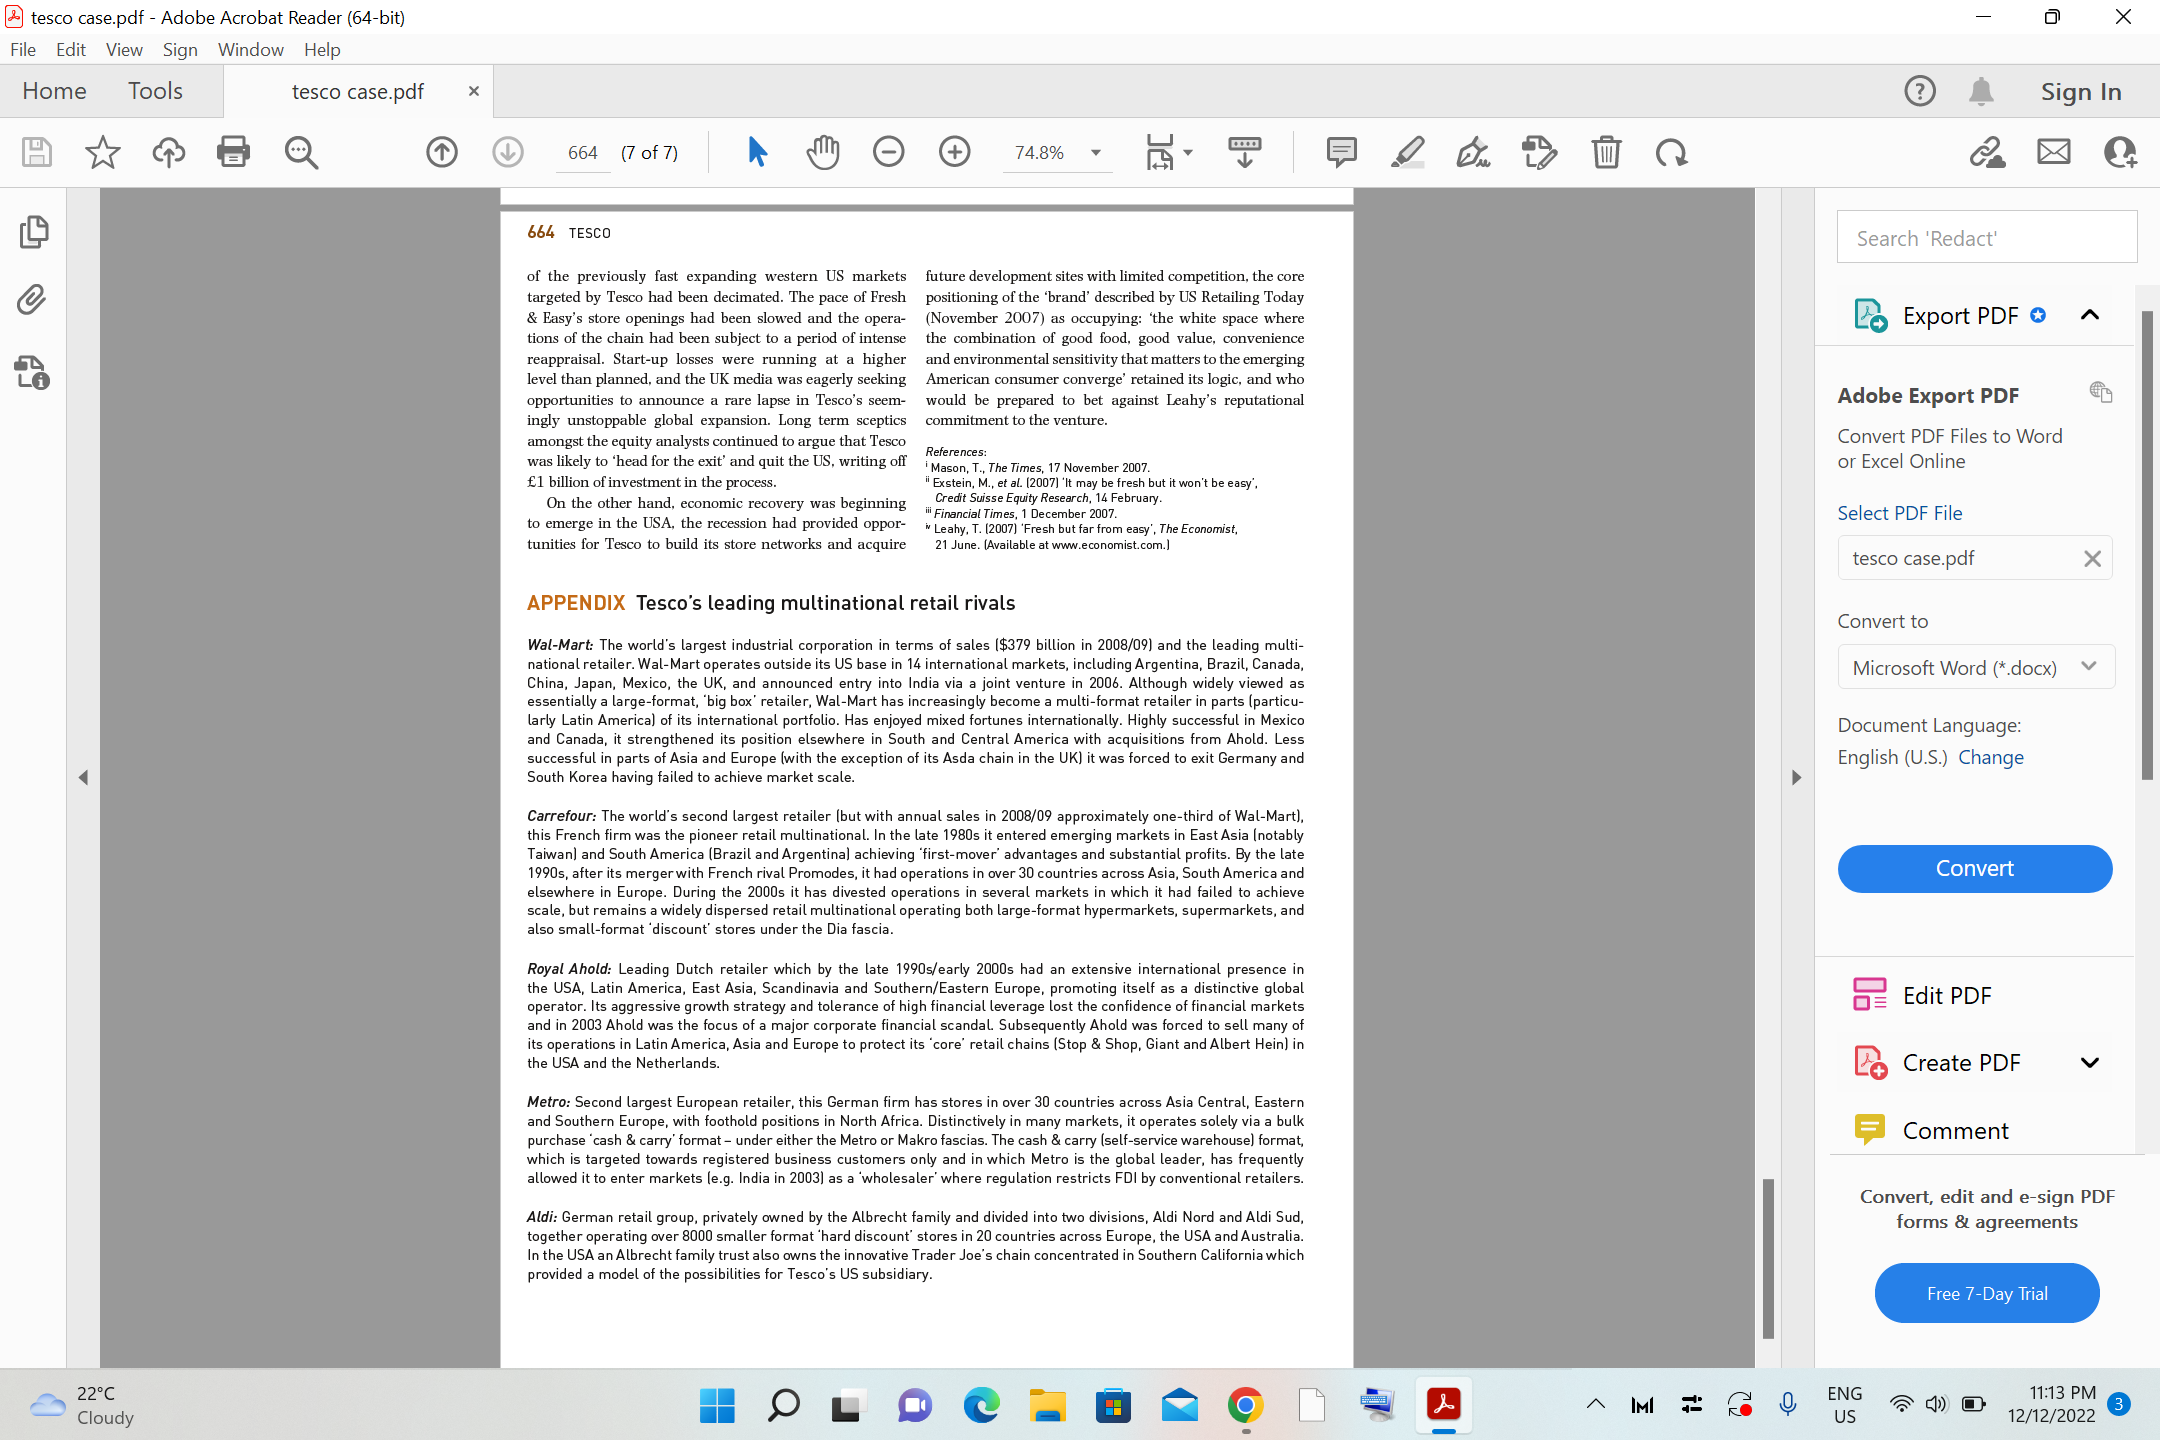Open the Attachments panel paperclip icon
Screen dimensions: 2160x1440
click(32, 300)
